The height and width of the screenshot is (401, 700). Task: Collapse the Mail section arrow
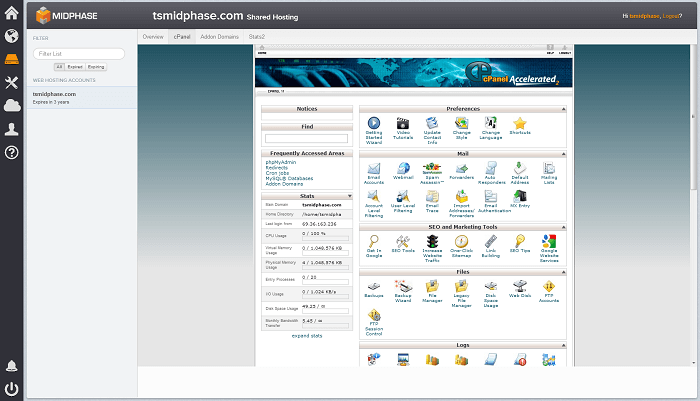(x=563, y=154)
